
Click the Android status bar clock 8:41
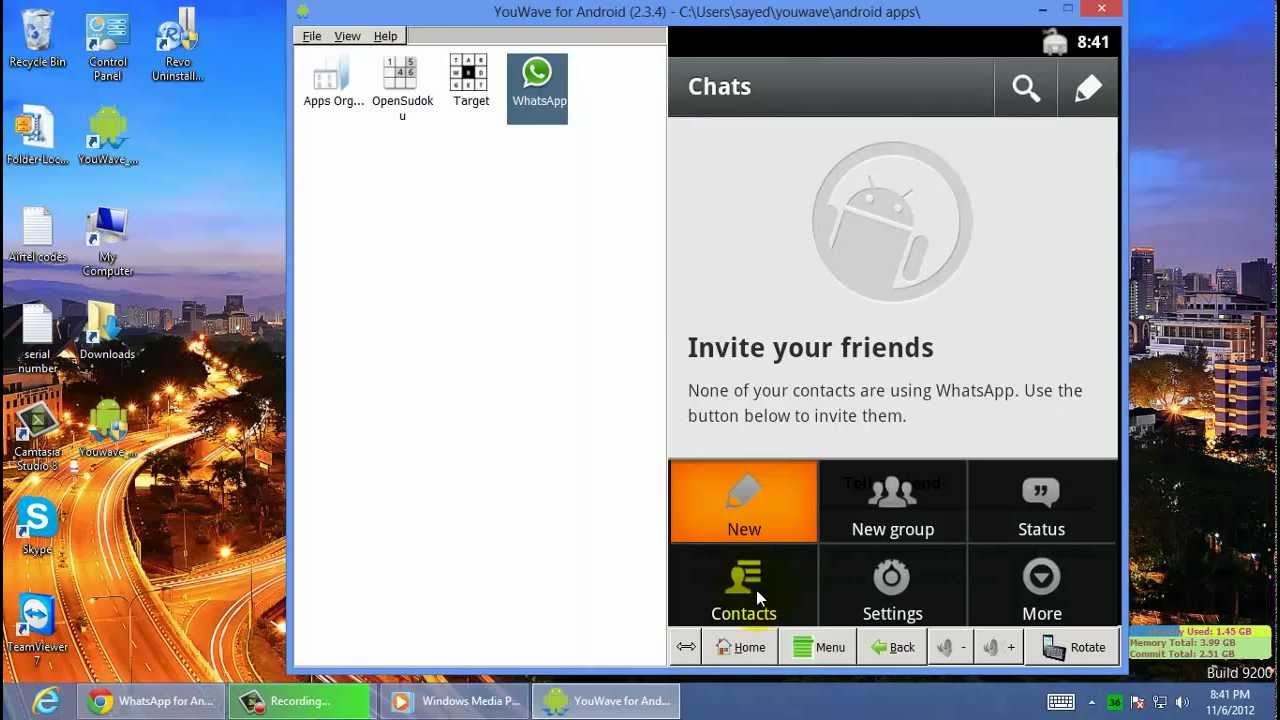[1093, 42]
